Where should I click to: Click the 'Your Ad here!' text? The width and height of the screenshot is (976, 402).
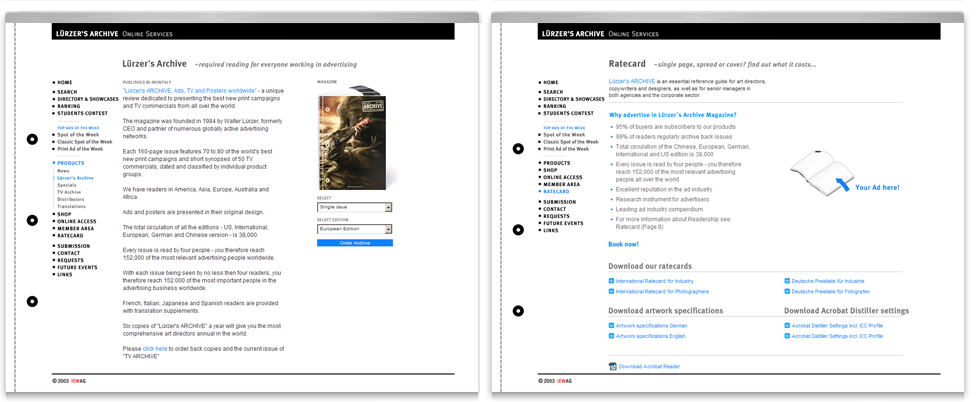tap(877, 187)
